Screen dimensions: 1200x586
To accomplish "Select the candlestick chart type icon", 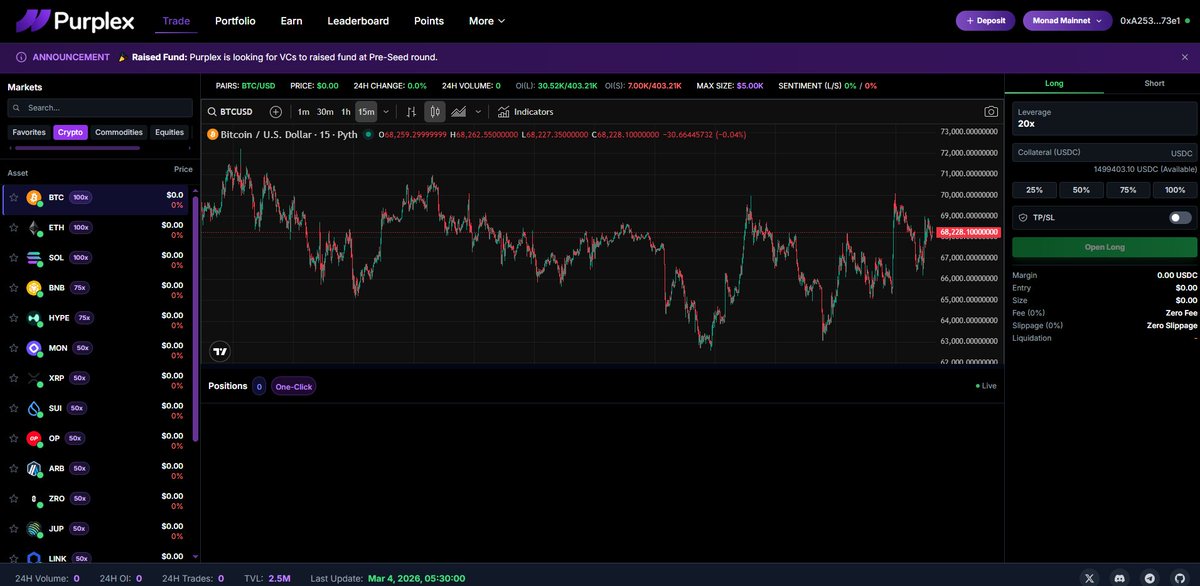I will click(435, 112).
